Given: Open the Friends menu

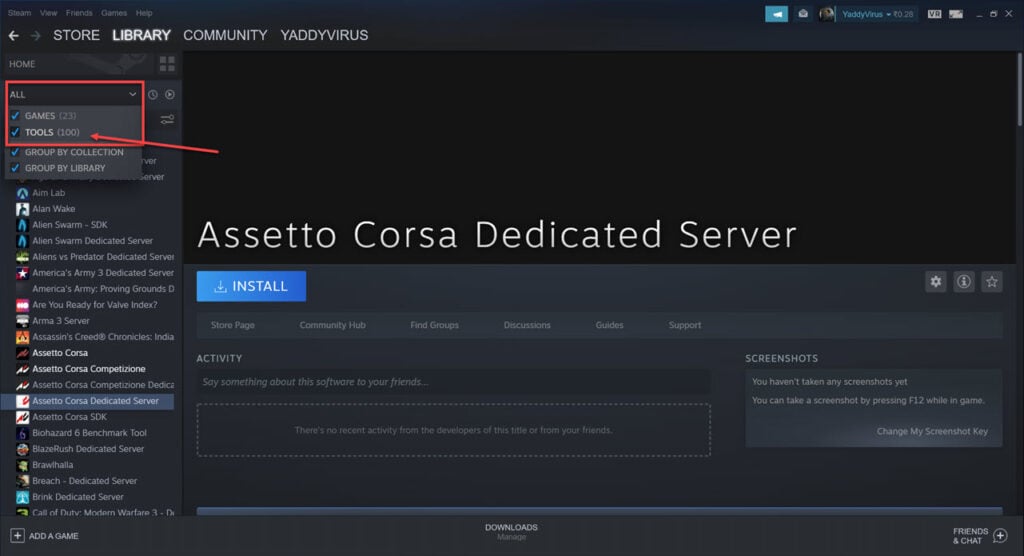Looking at the screenshot, I should [x=79, y=12].
